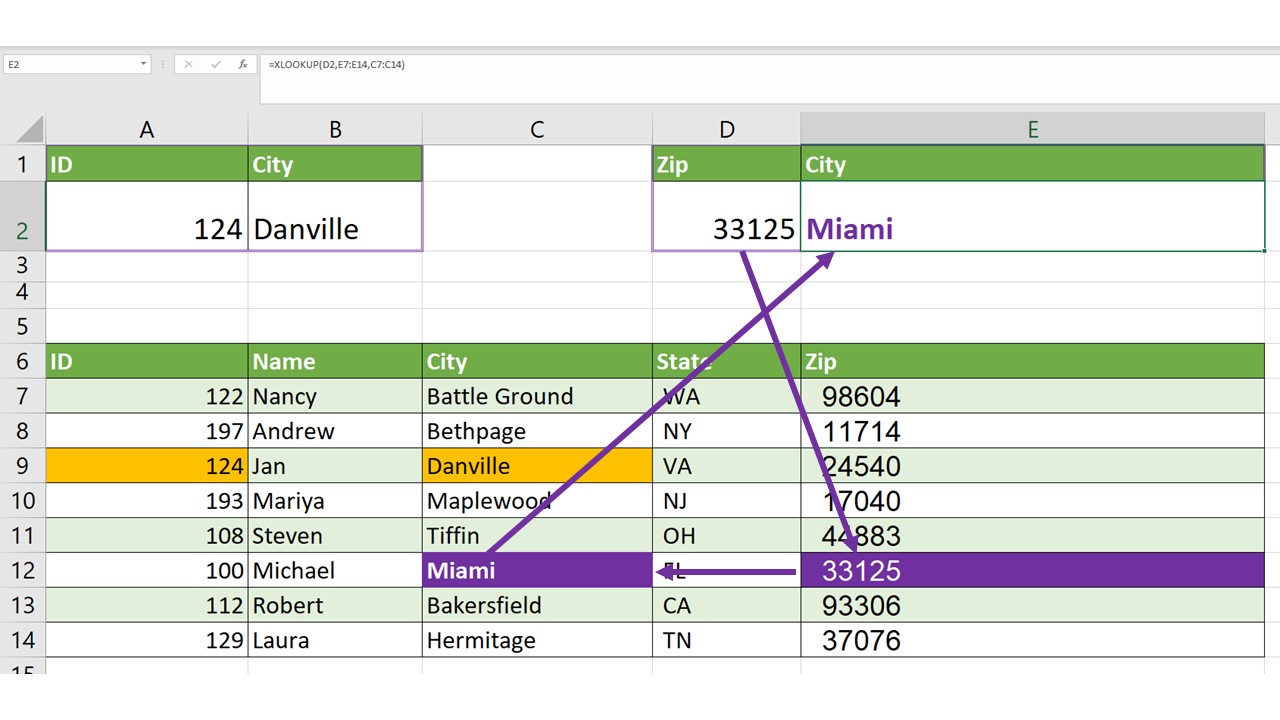
Task: Click the state cell NY
Action: 727,431
